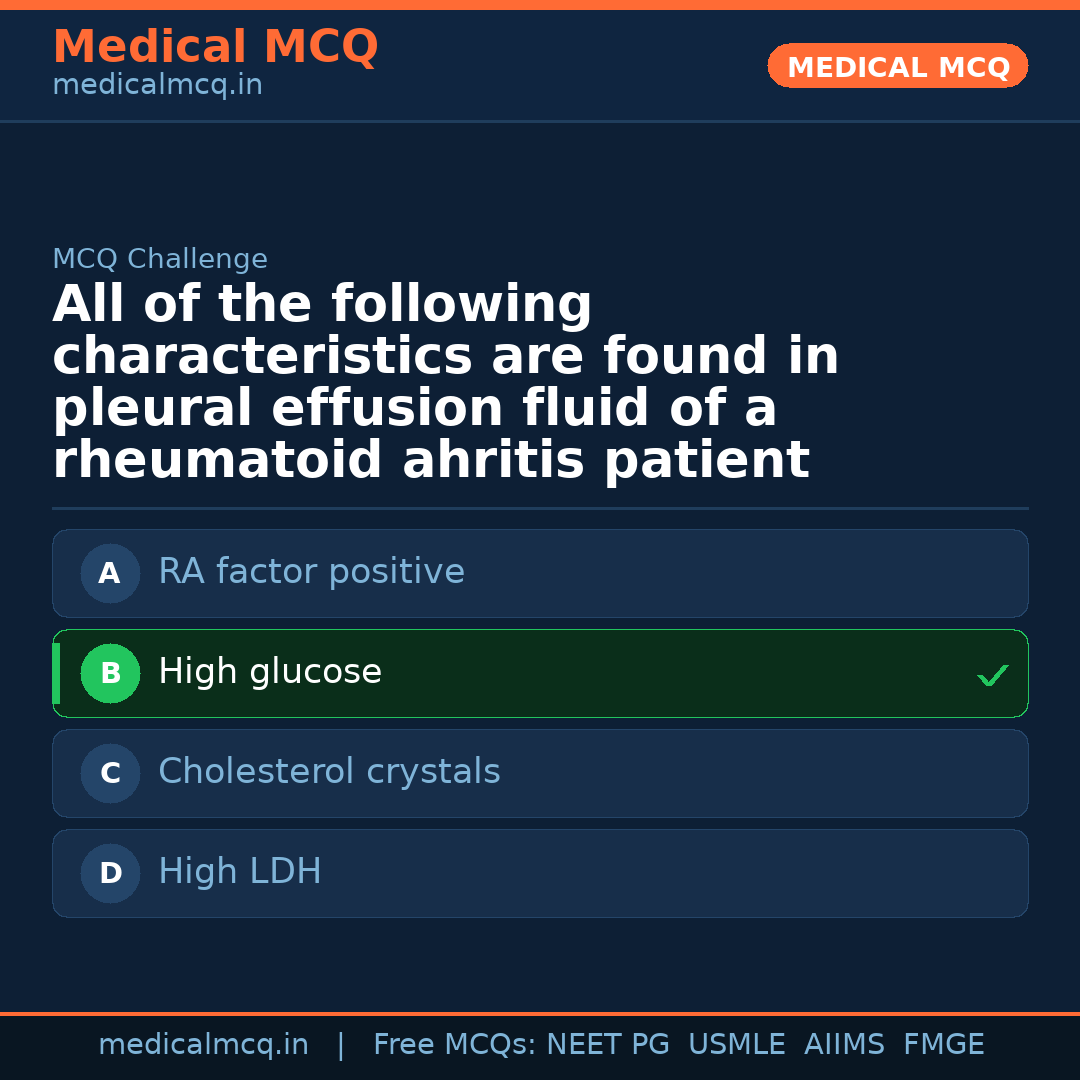
Task: Click the orange MEDICAL MCQ badge
Action: pyautogui.click(x=898, y=67)
